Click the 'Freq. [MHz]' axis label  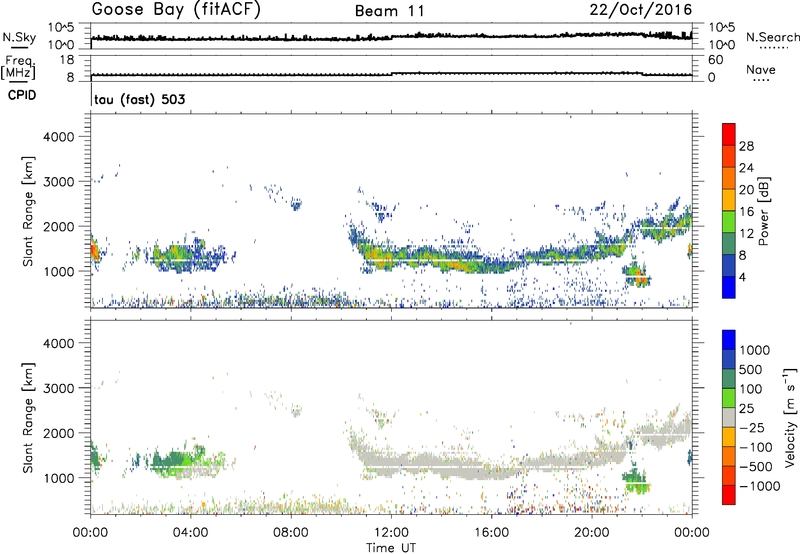(19, 68)
